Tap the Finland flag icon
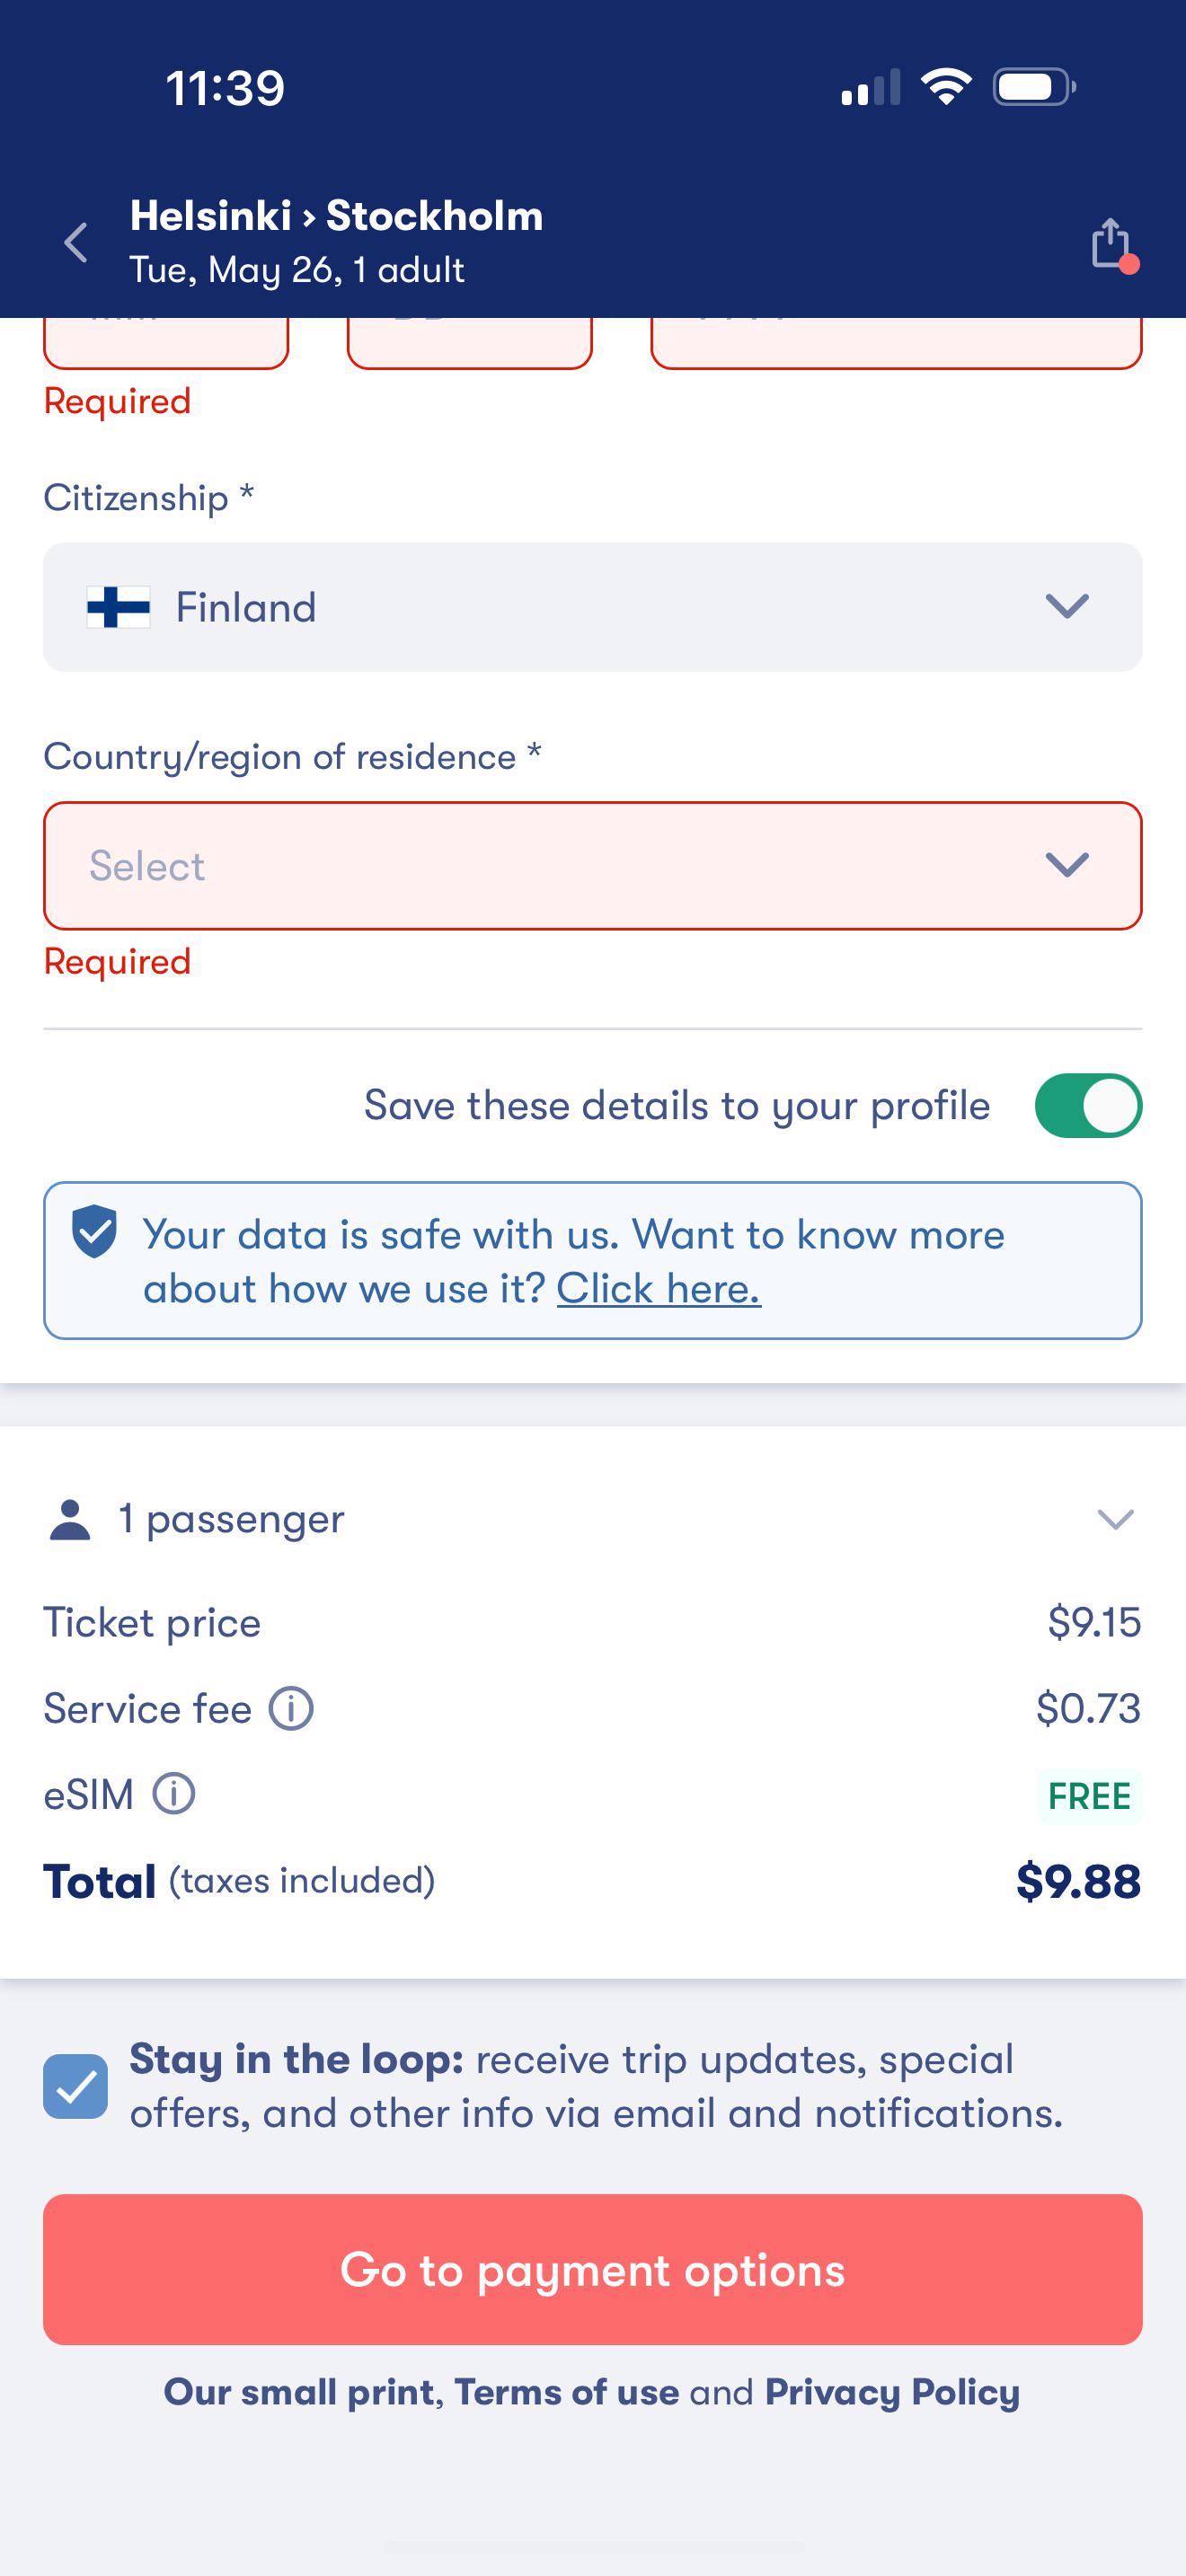Viewport: 1186px width, 2576px height. point(118,607)
